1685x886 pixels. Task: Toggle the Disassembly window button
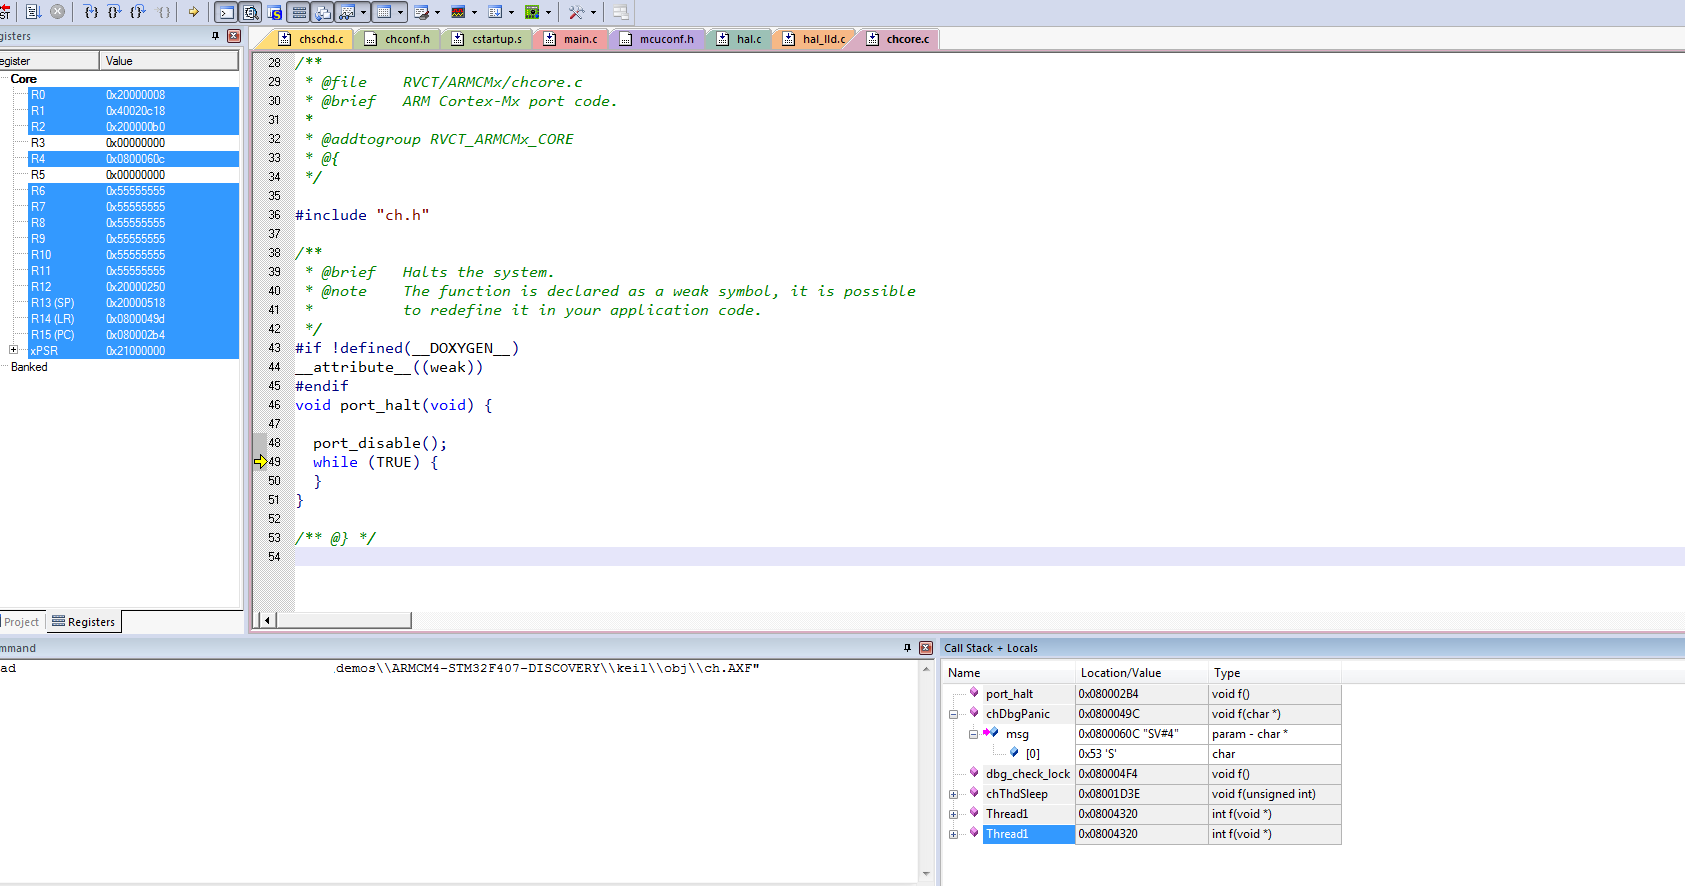coord(250,13)
